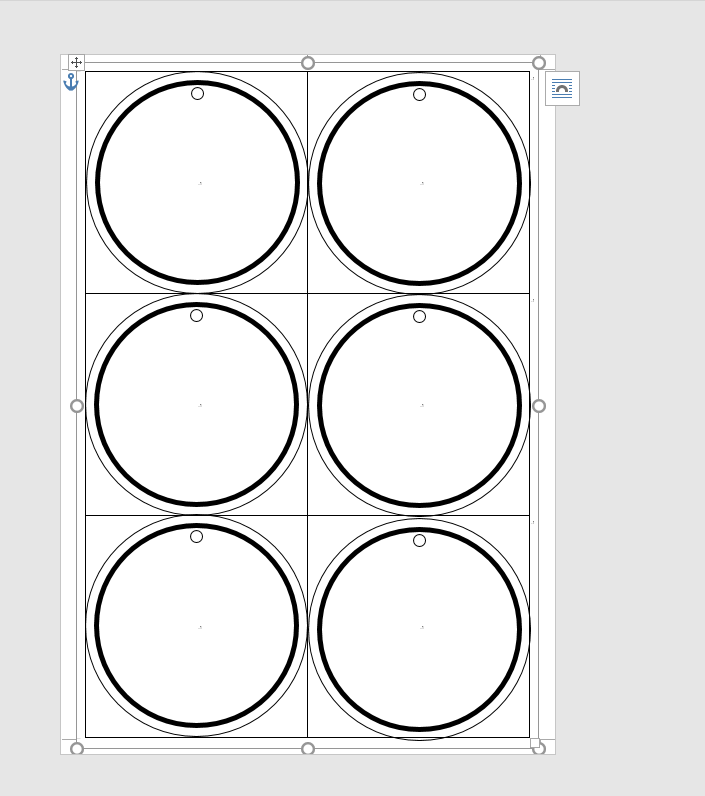Select small hole circle in bottom-left tag
705x796 pixels.
(196, 537)
